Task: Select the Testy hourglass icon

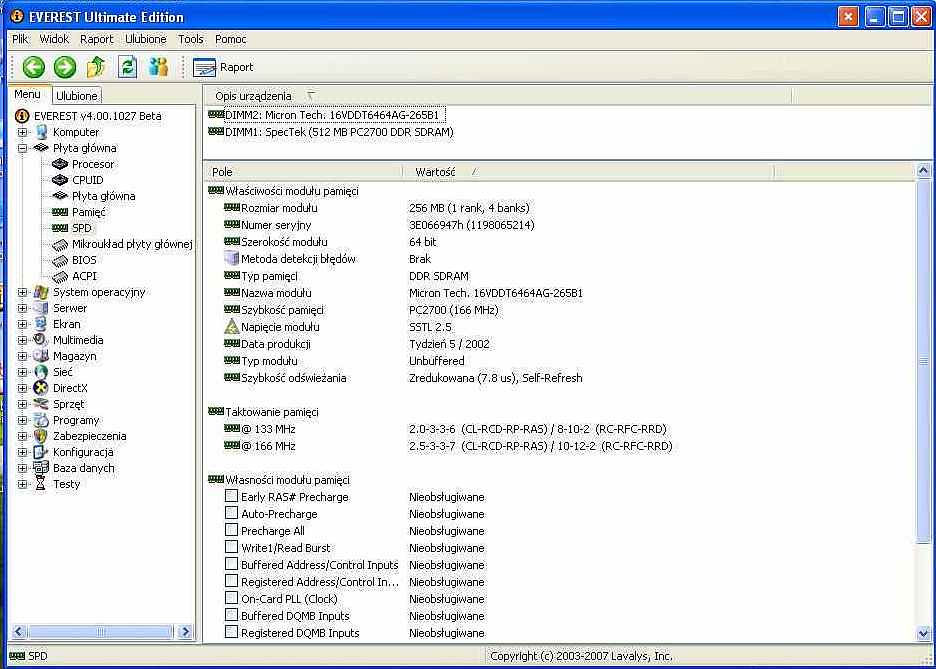Action: (x=41, y=484)
